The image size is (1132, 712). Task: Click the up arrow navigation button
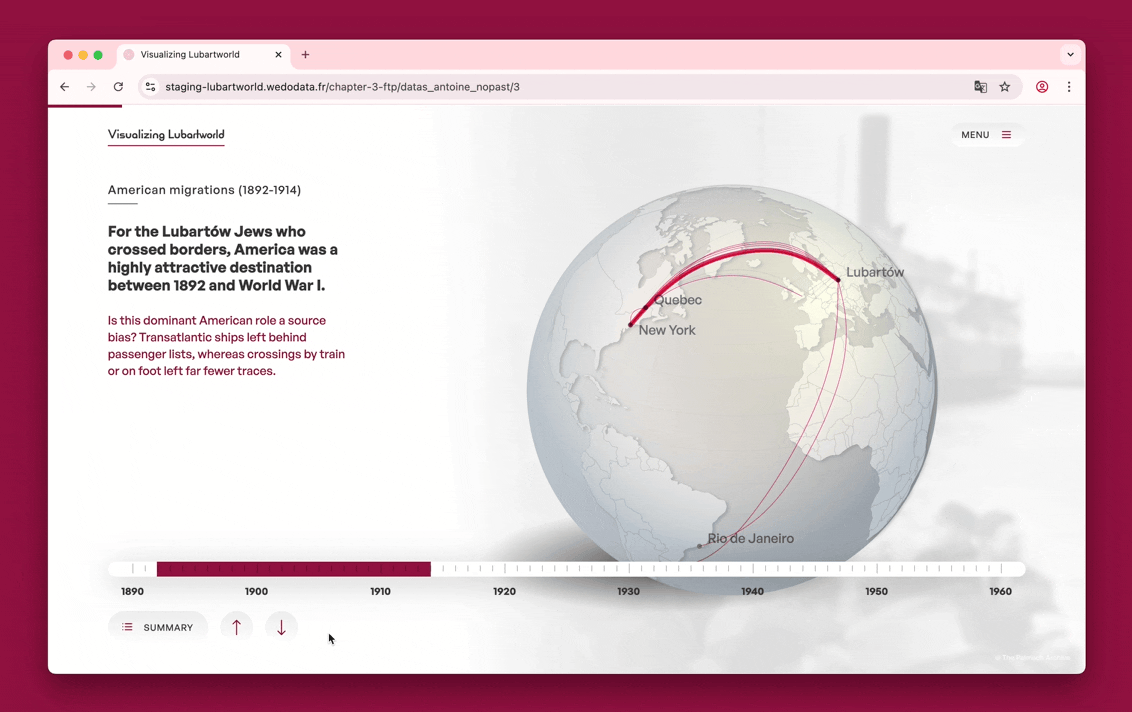[x=236, y=627]
